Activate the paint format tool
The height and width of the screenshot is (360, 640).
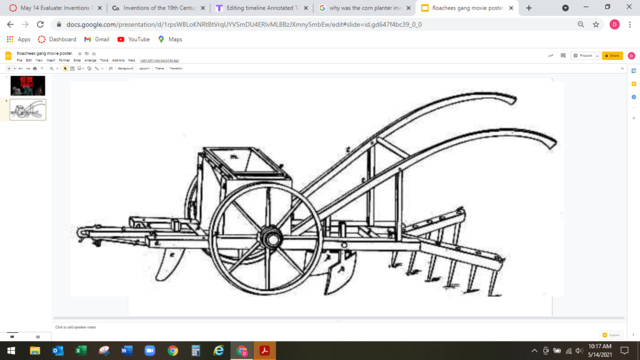[x=42, y=69]
